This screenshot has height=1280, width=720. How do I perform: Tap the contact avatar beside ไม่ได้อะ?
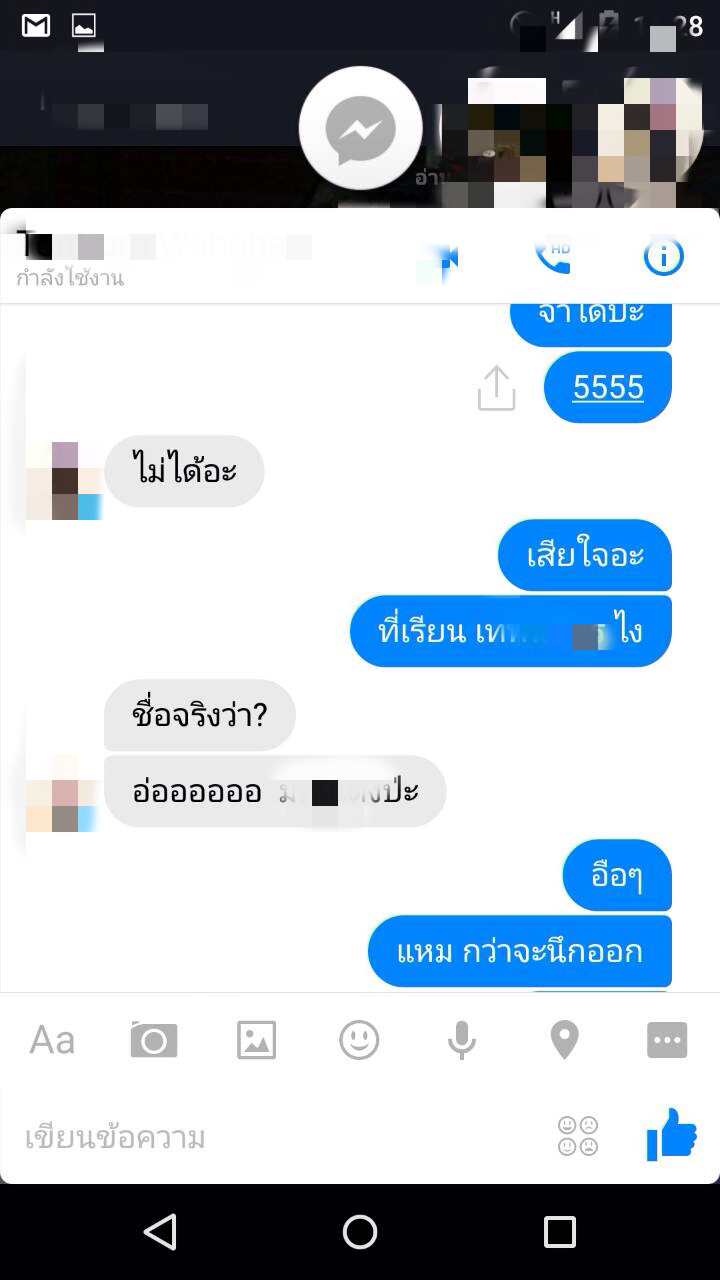[64, 480]
